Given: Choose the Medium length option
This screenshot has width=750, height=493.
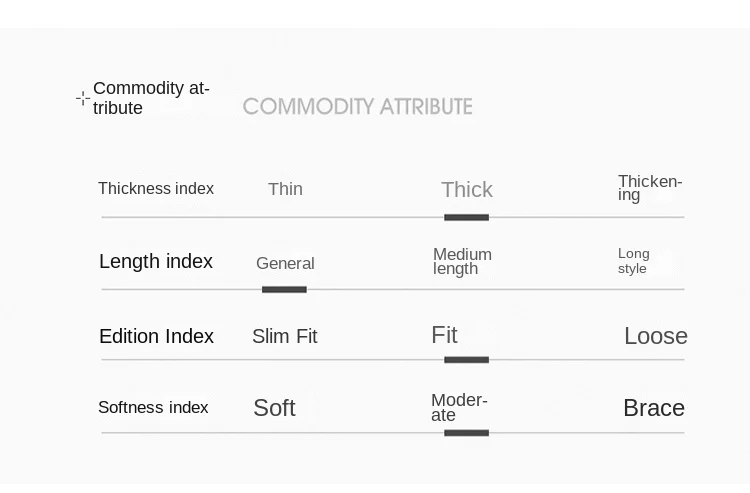Looking at the screenshot, I should coord(462,261).
